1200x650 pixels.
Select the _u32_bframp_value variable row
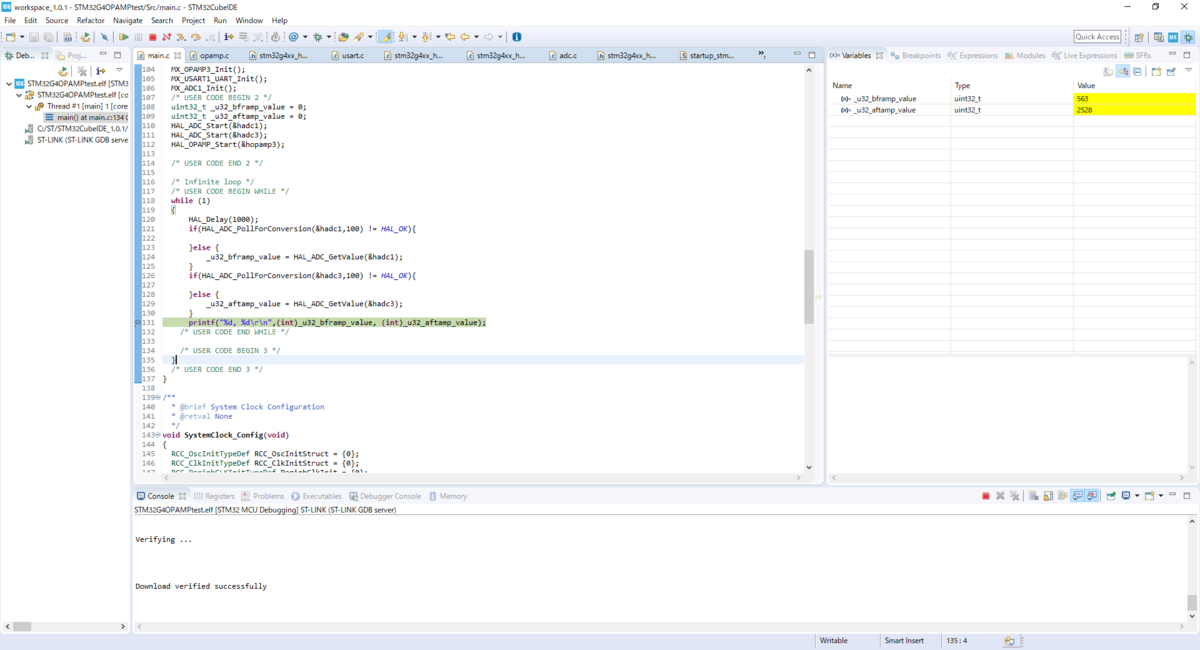1012,99
